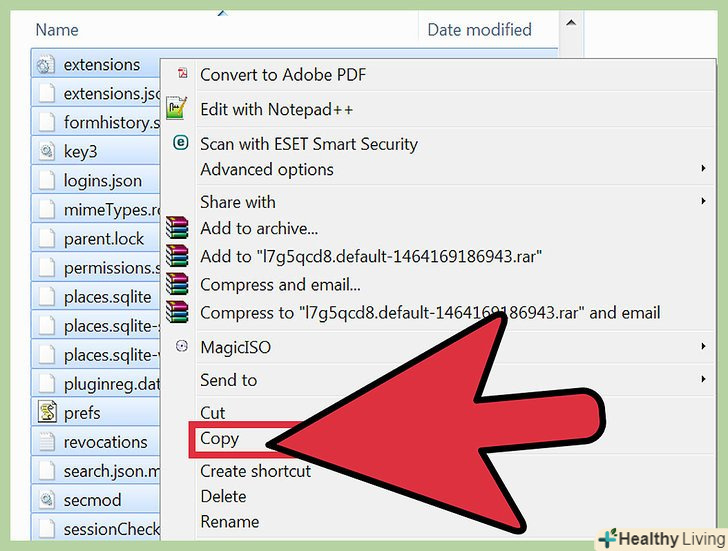Select the revocations file name
728x551 pixels.
pyautogui.click(x=106, y=442)
